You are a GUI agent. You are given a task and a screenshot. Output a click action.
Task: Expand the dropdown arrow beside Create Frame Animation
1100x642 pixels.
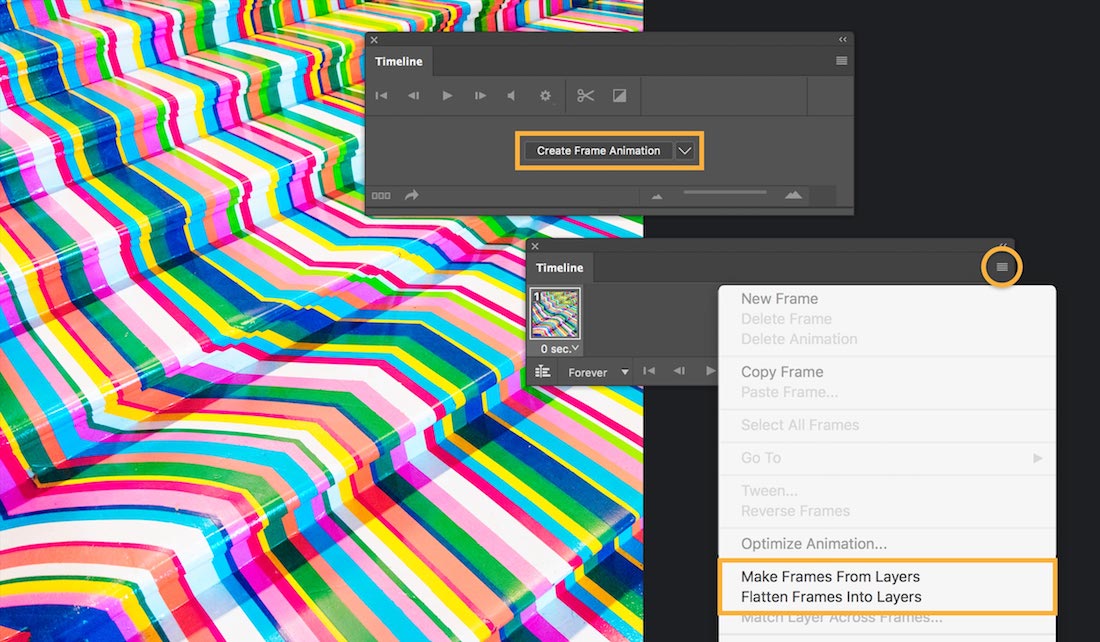(x=685, y=150)
